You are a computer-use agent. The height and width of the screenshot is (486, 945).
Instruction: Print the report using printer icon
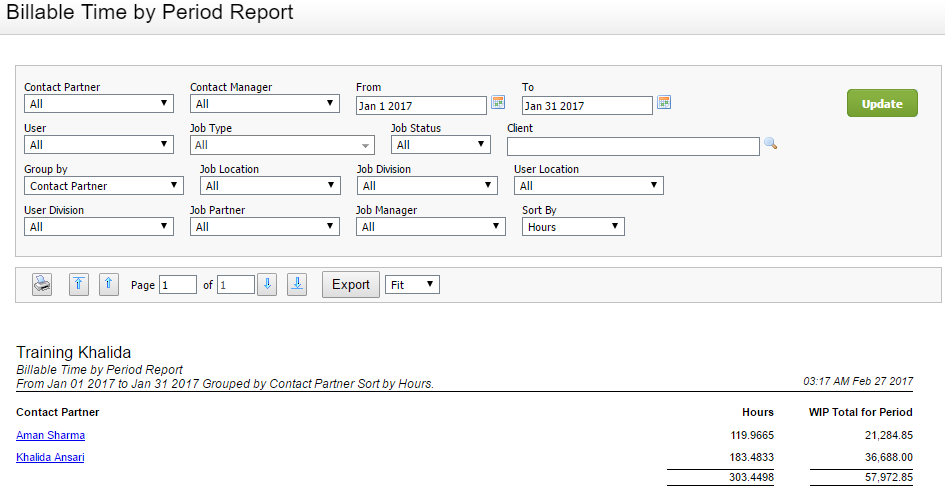click(42, 284)
